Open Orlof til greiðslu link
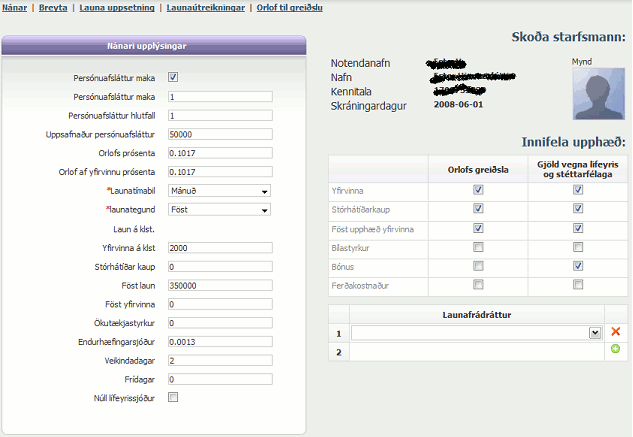Screen dimensions: 633x437 pyautogui.click(x=289, y=8)
